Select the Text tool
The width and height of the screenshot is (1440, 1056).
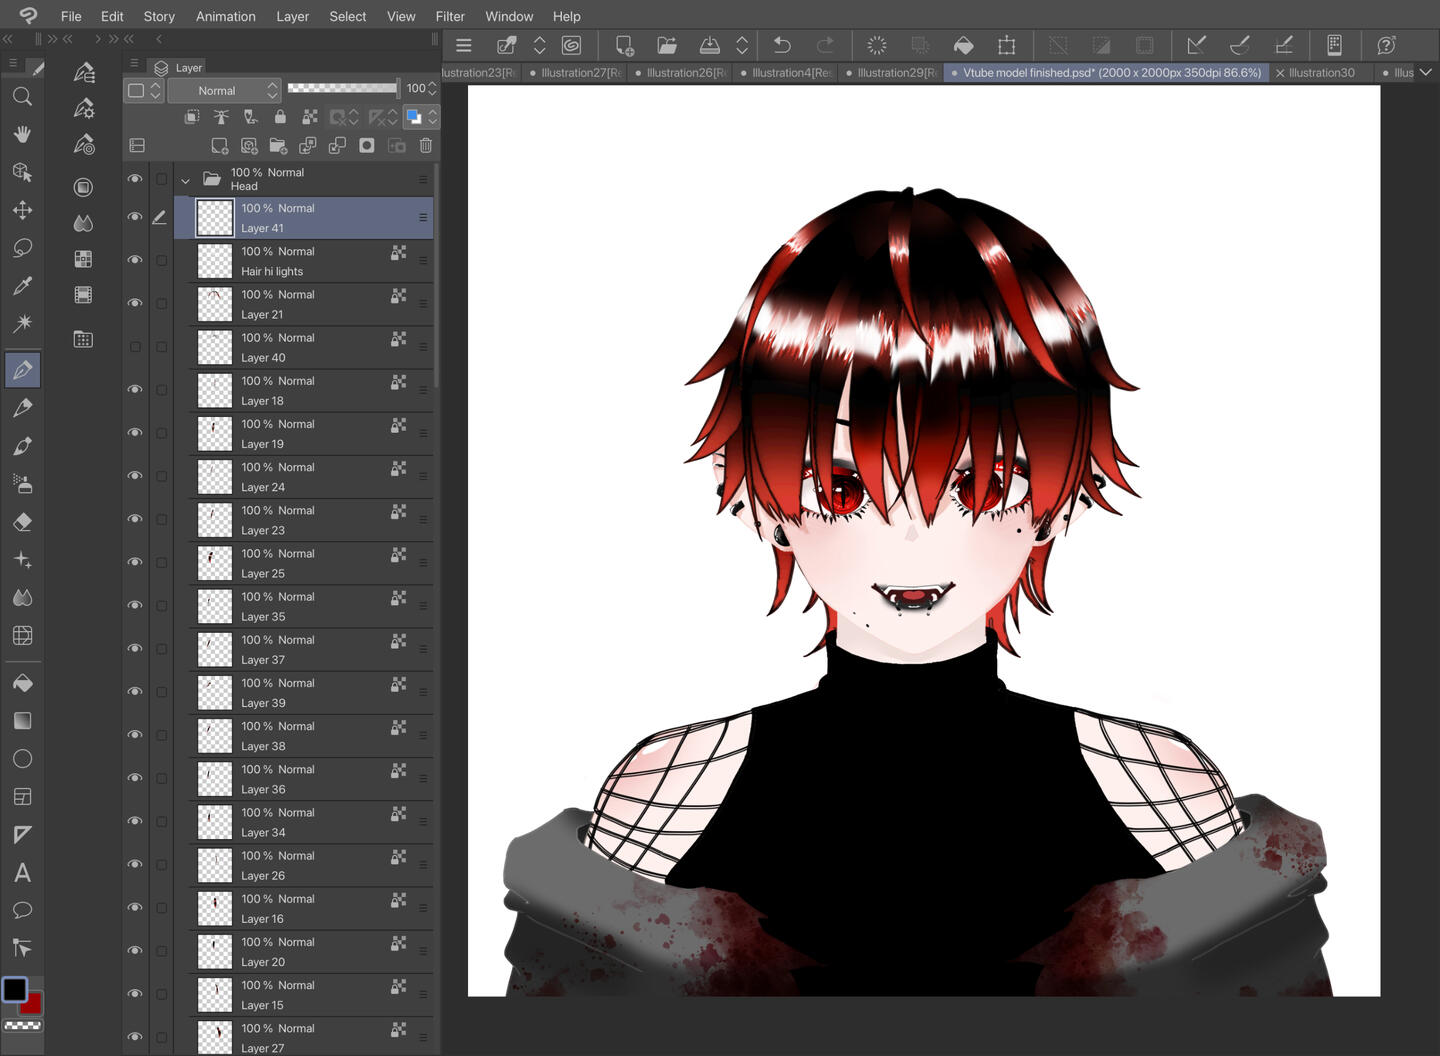click(x=22, y=873)
